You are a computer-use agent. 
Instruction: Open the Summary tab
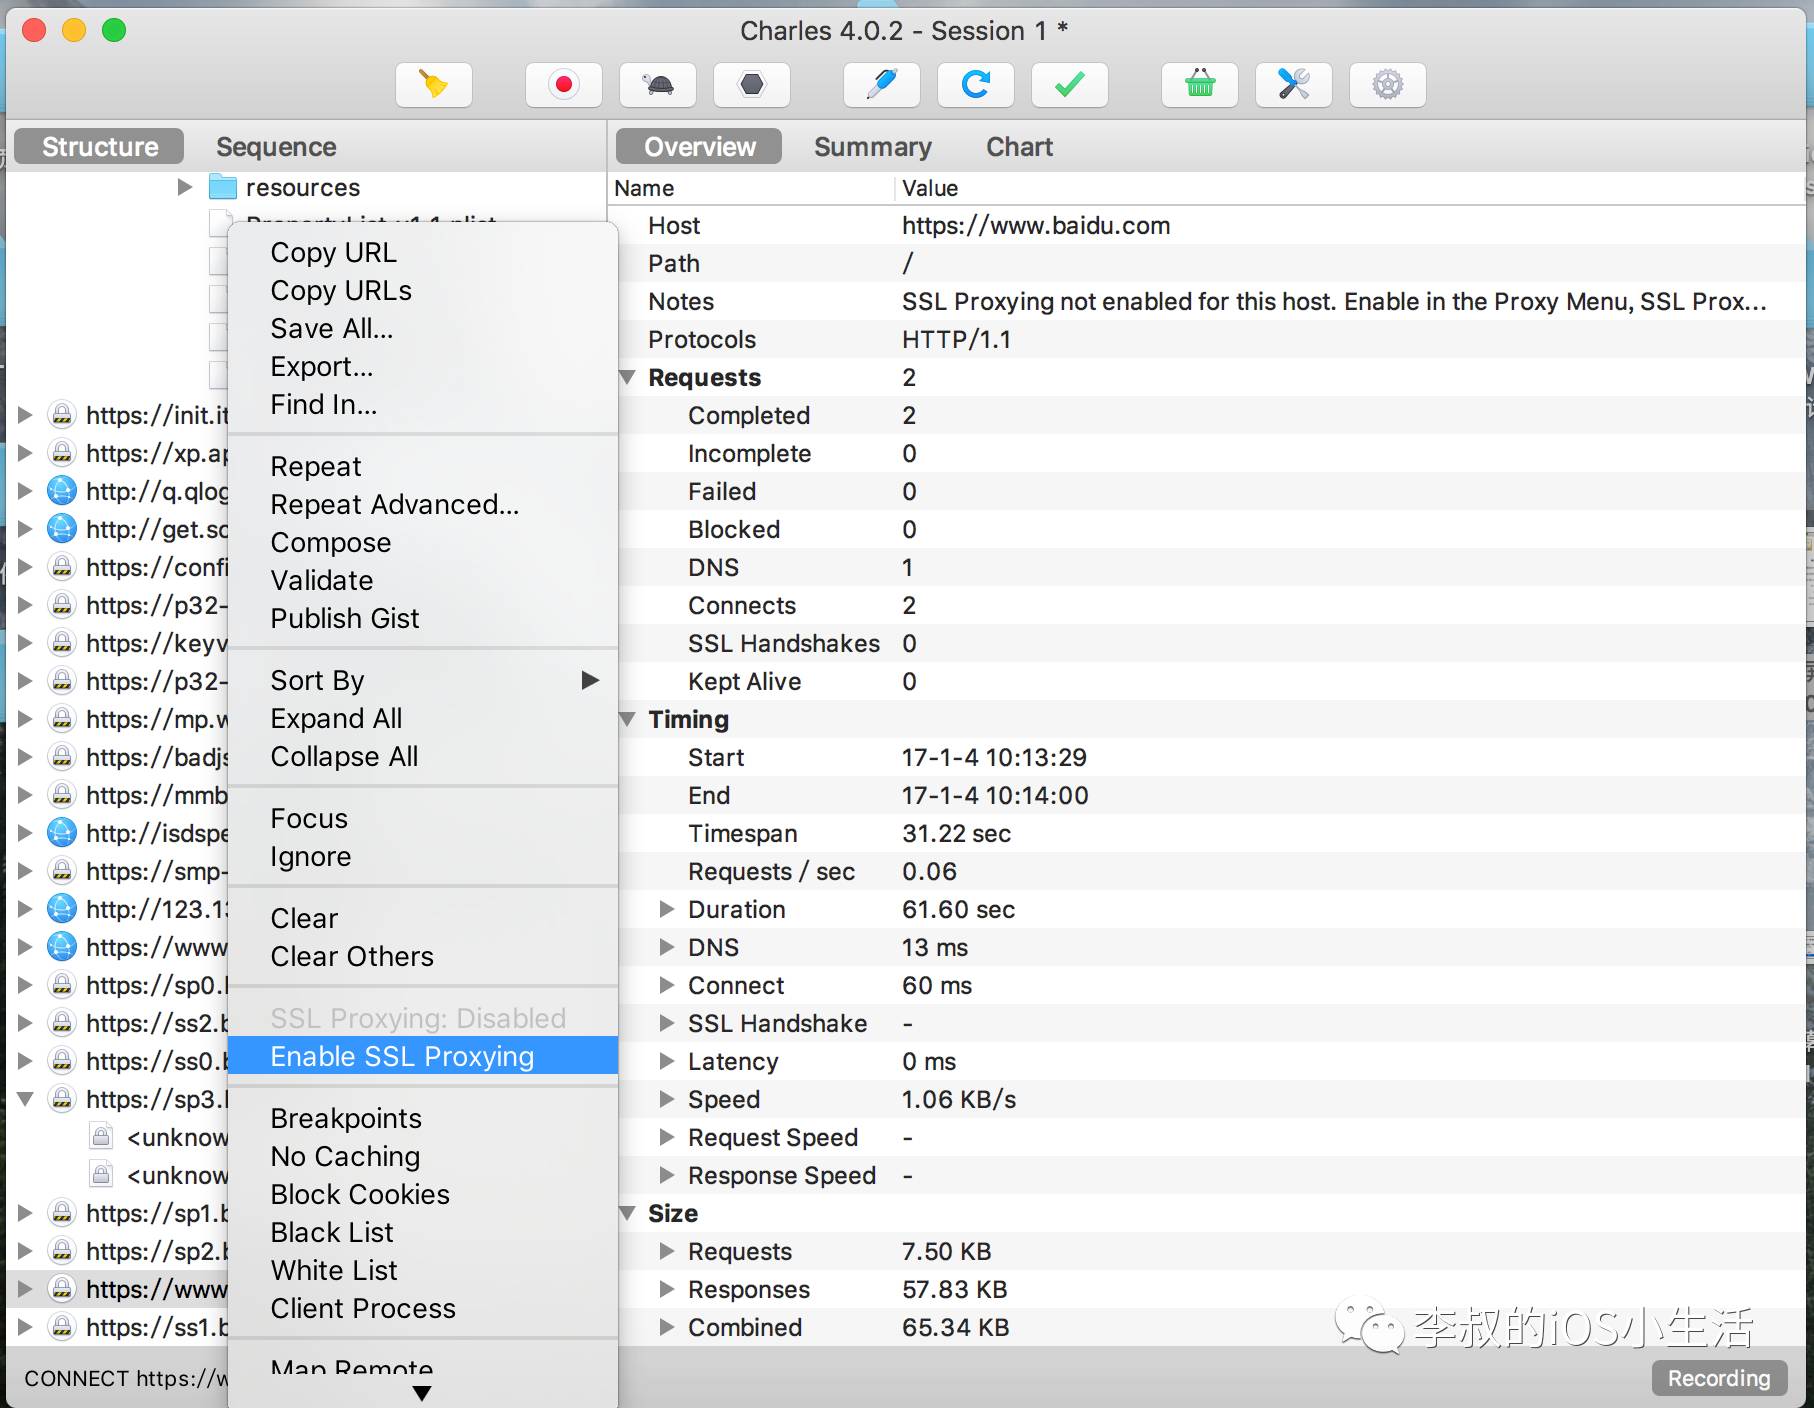[873, 147]
